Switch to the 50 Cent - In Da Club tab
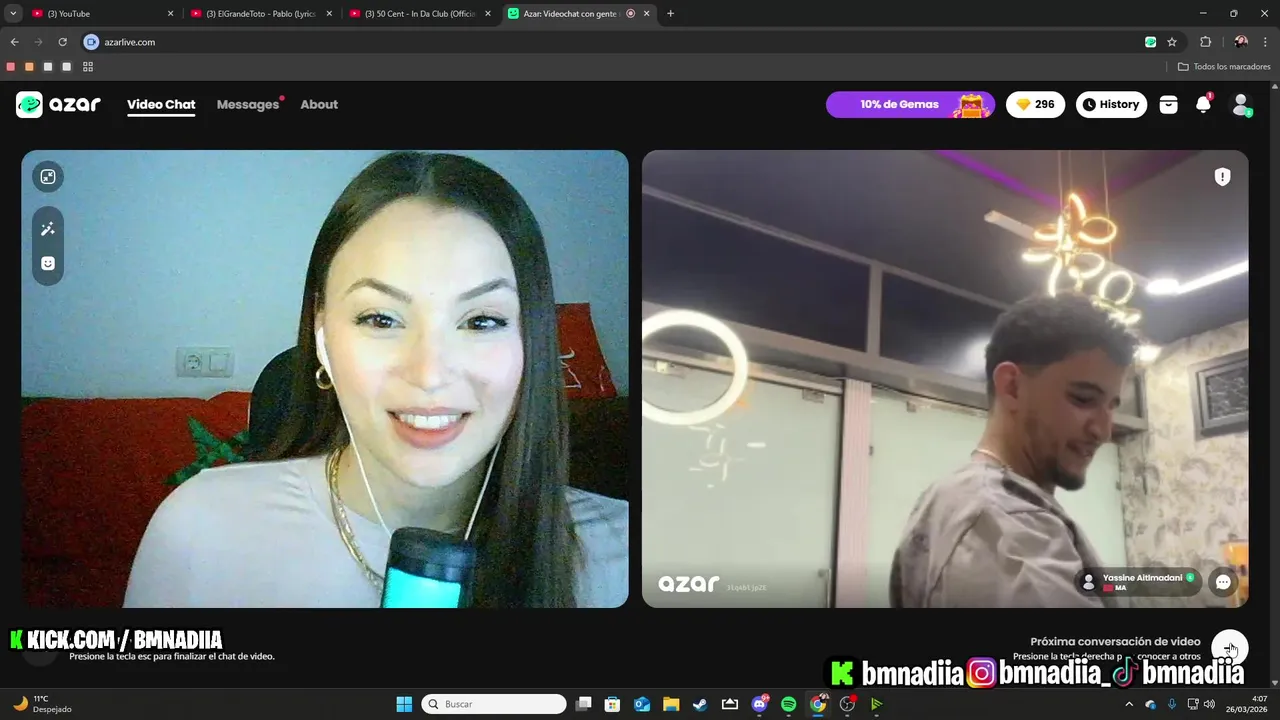This screenshot has width=1280, height=720. coord(420,14)
